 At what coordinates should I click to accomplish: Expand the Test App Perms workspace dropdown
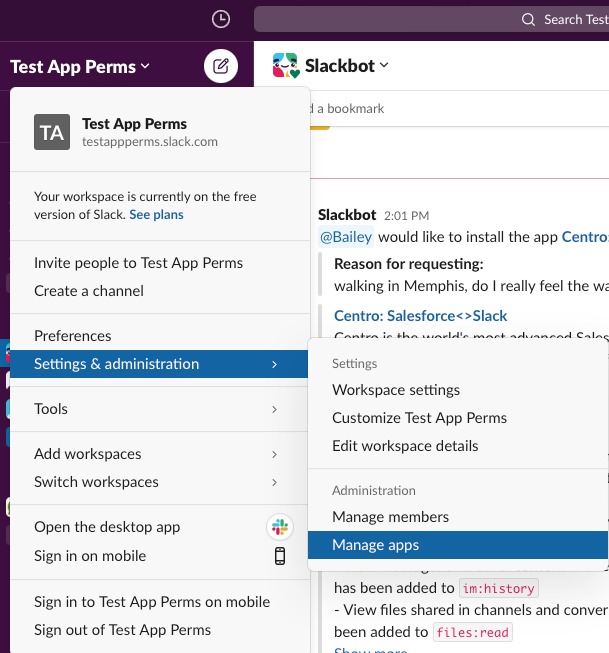pos(80,67)
